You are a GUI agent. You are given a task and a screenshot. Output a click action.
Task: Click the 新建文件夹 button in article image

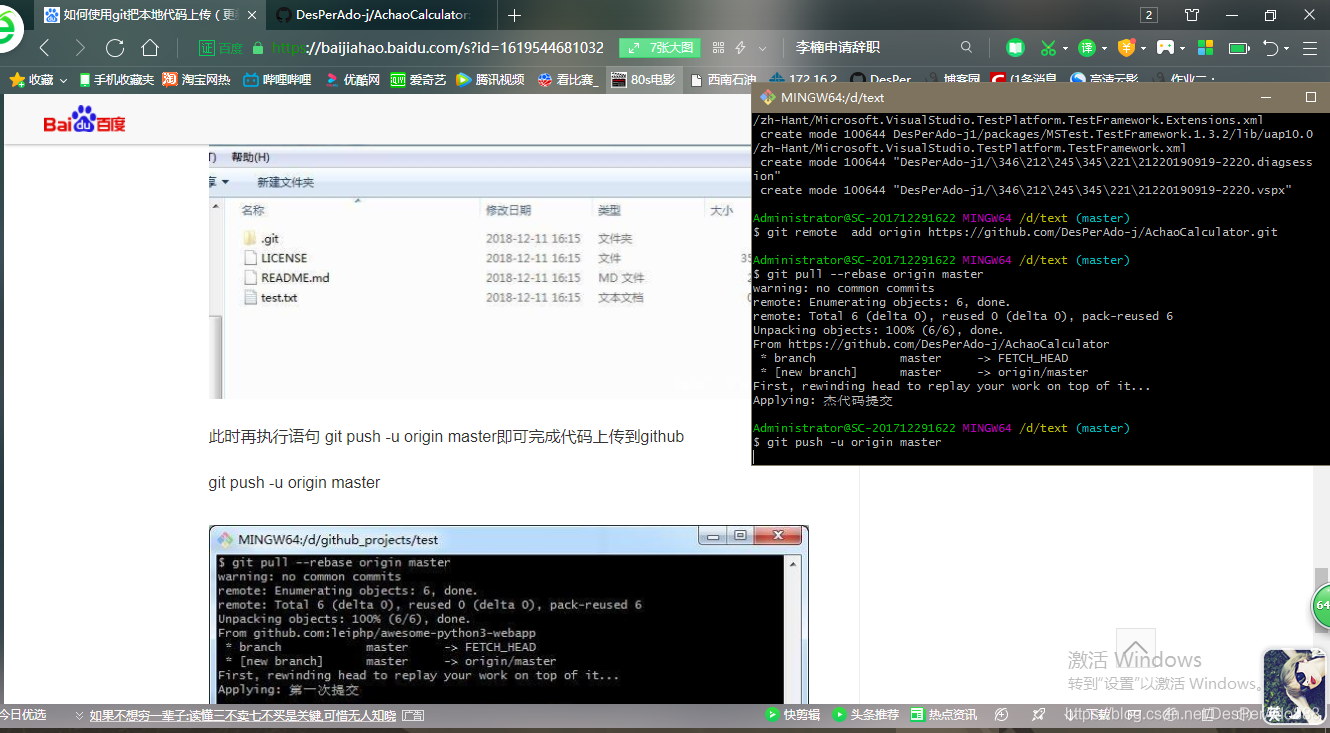tap(285, 182)
